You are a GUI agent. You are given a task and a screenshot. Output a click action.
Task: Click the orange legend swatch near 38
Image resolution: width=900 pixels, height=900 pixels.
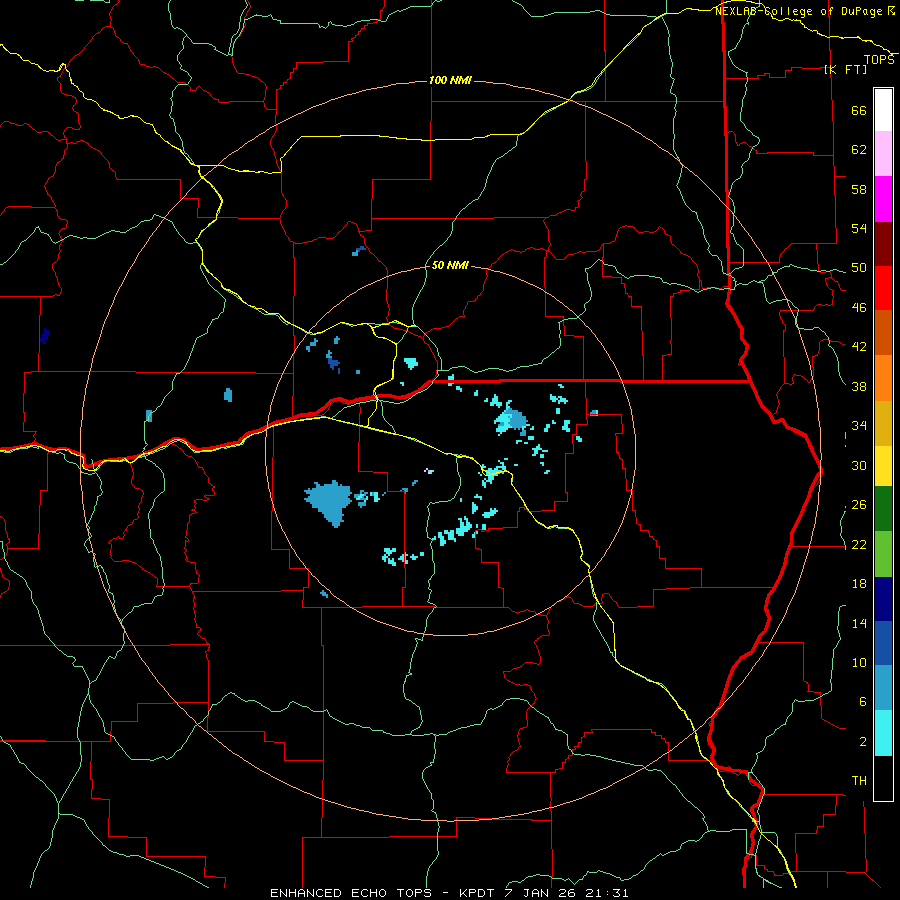click(x=883, y=378)
